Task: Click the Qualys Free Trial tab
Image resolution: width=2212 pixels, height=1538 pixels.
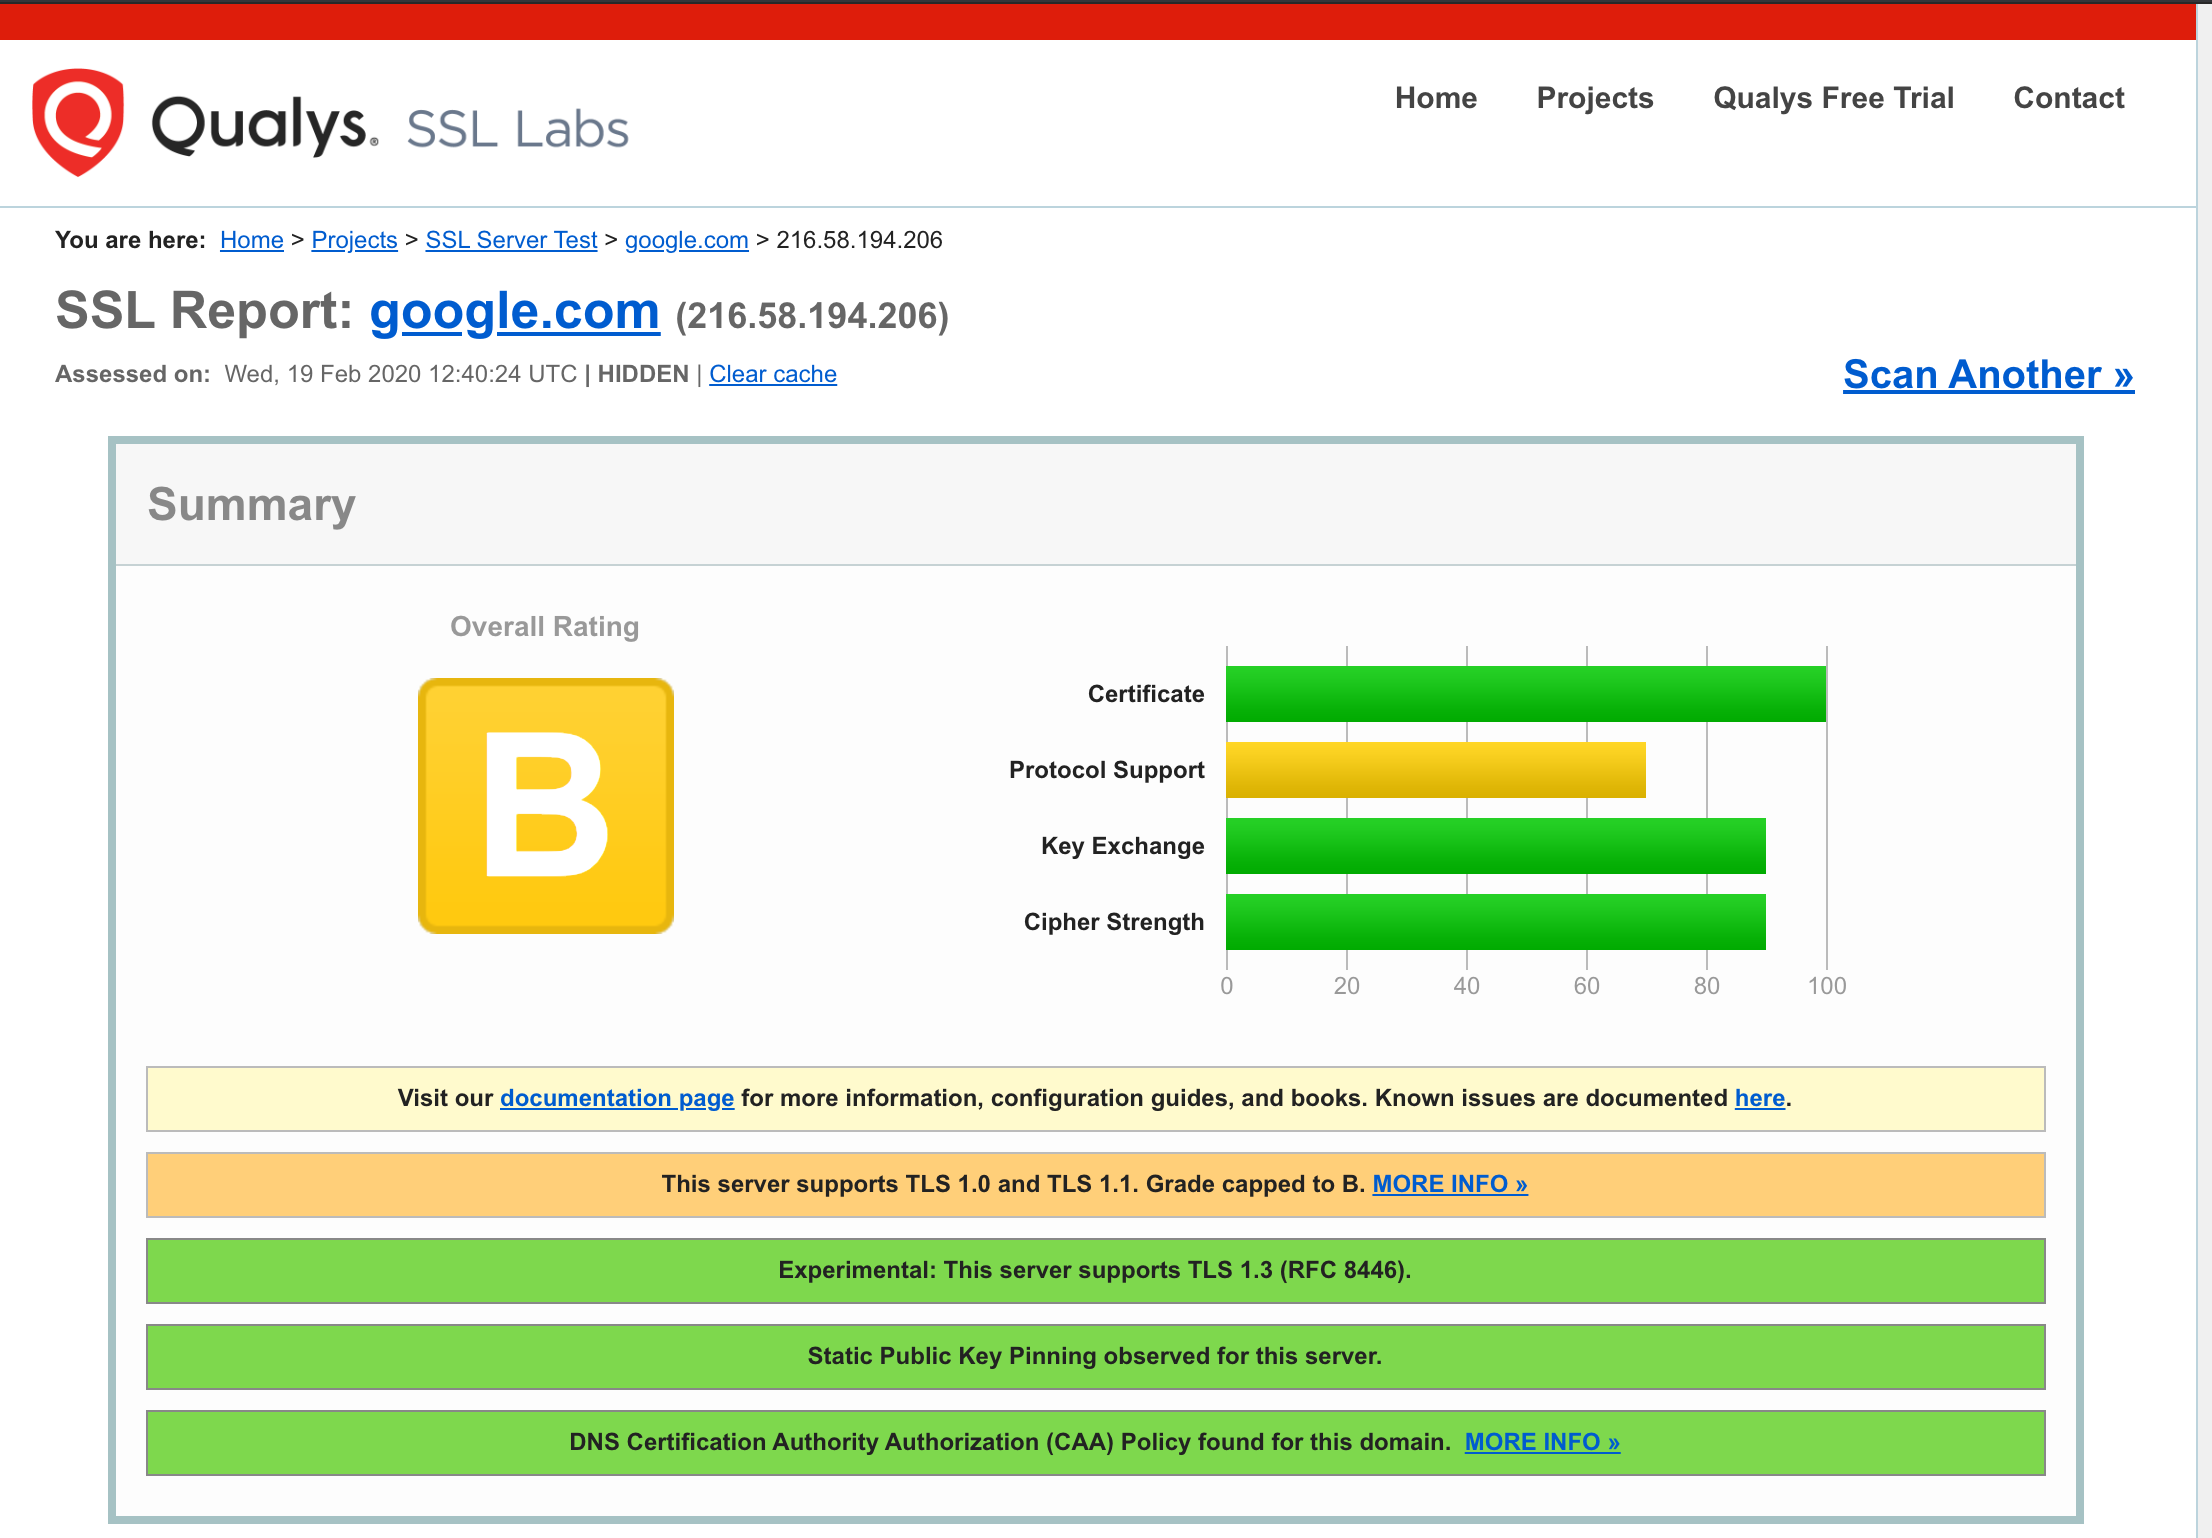Action: pos(1834,97)
